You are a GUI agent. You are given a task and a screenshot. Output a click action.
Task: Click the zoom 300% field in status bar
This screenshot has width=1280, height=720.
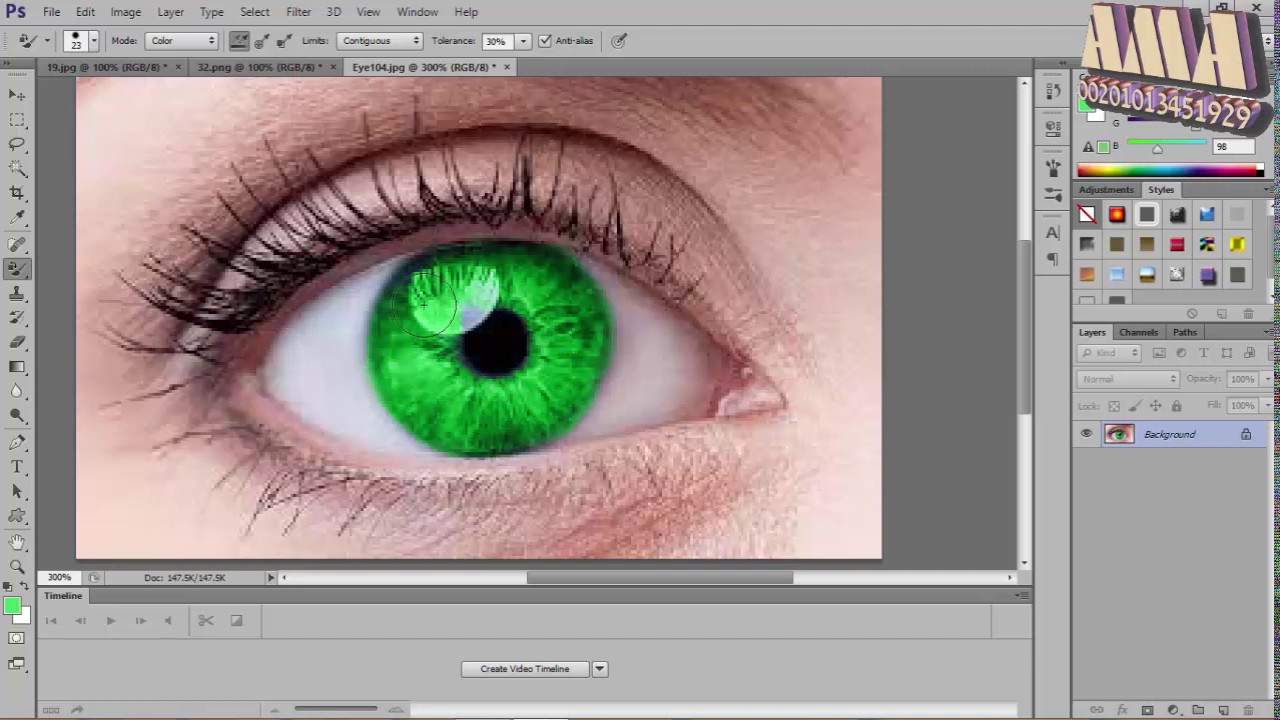[59, 578]
